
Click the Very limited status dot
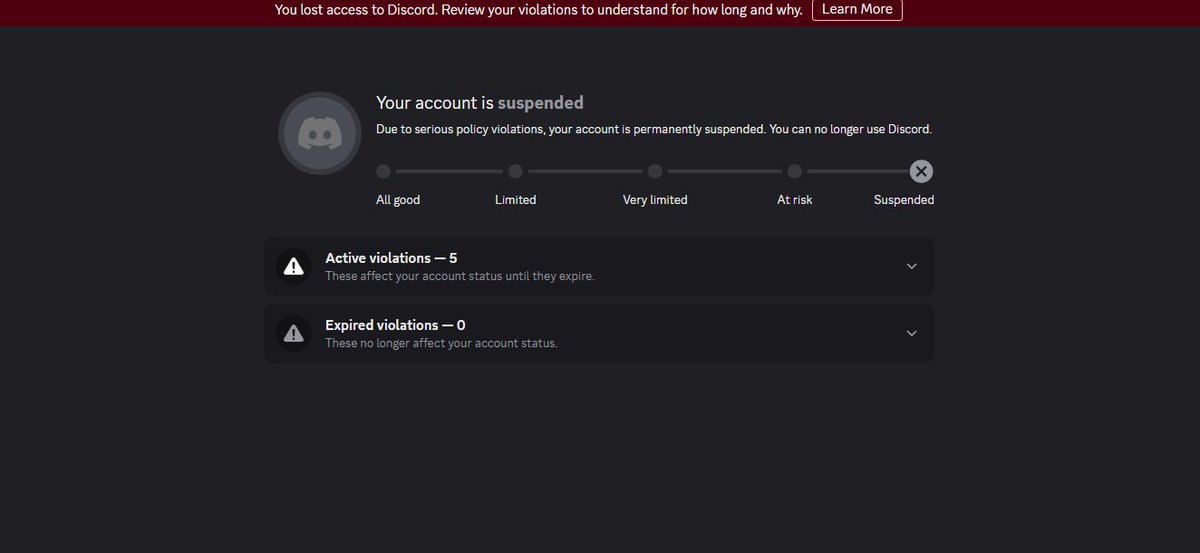coord(655,171)
